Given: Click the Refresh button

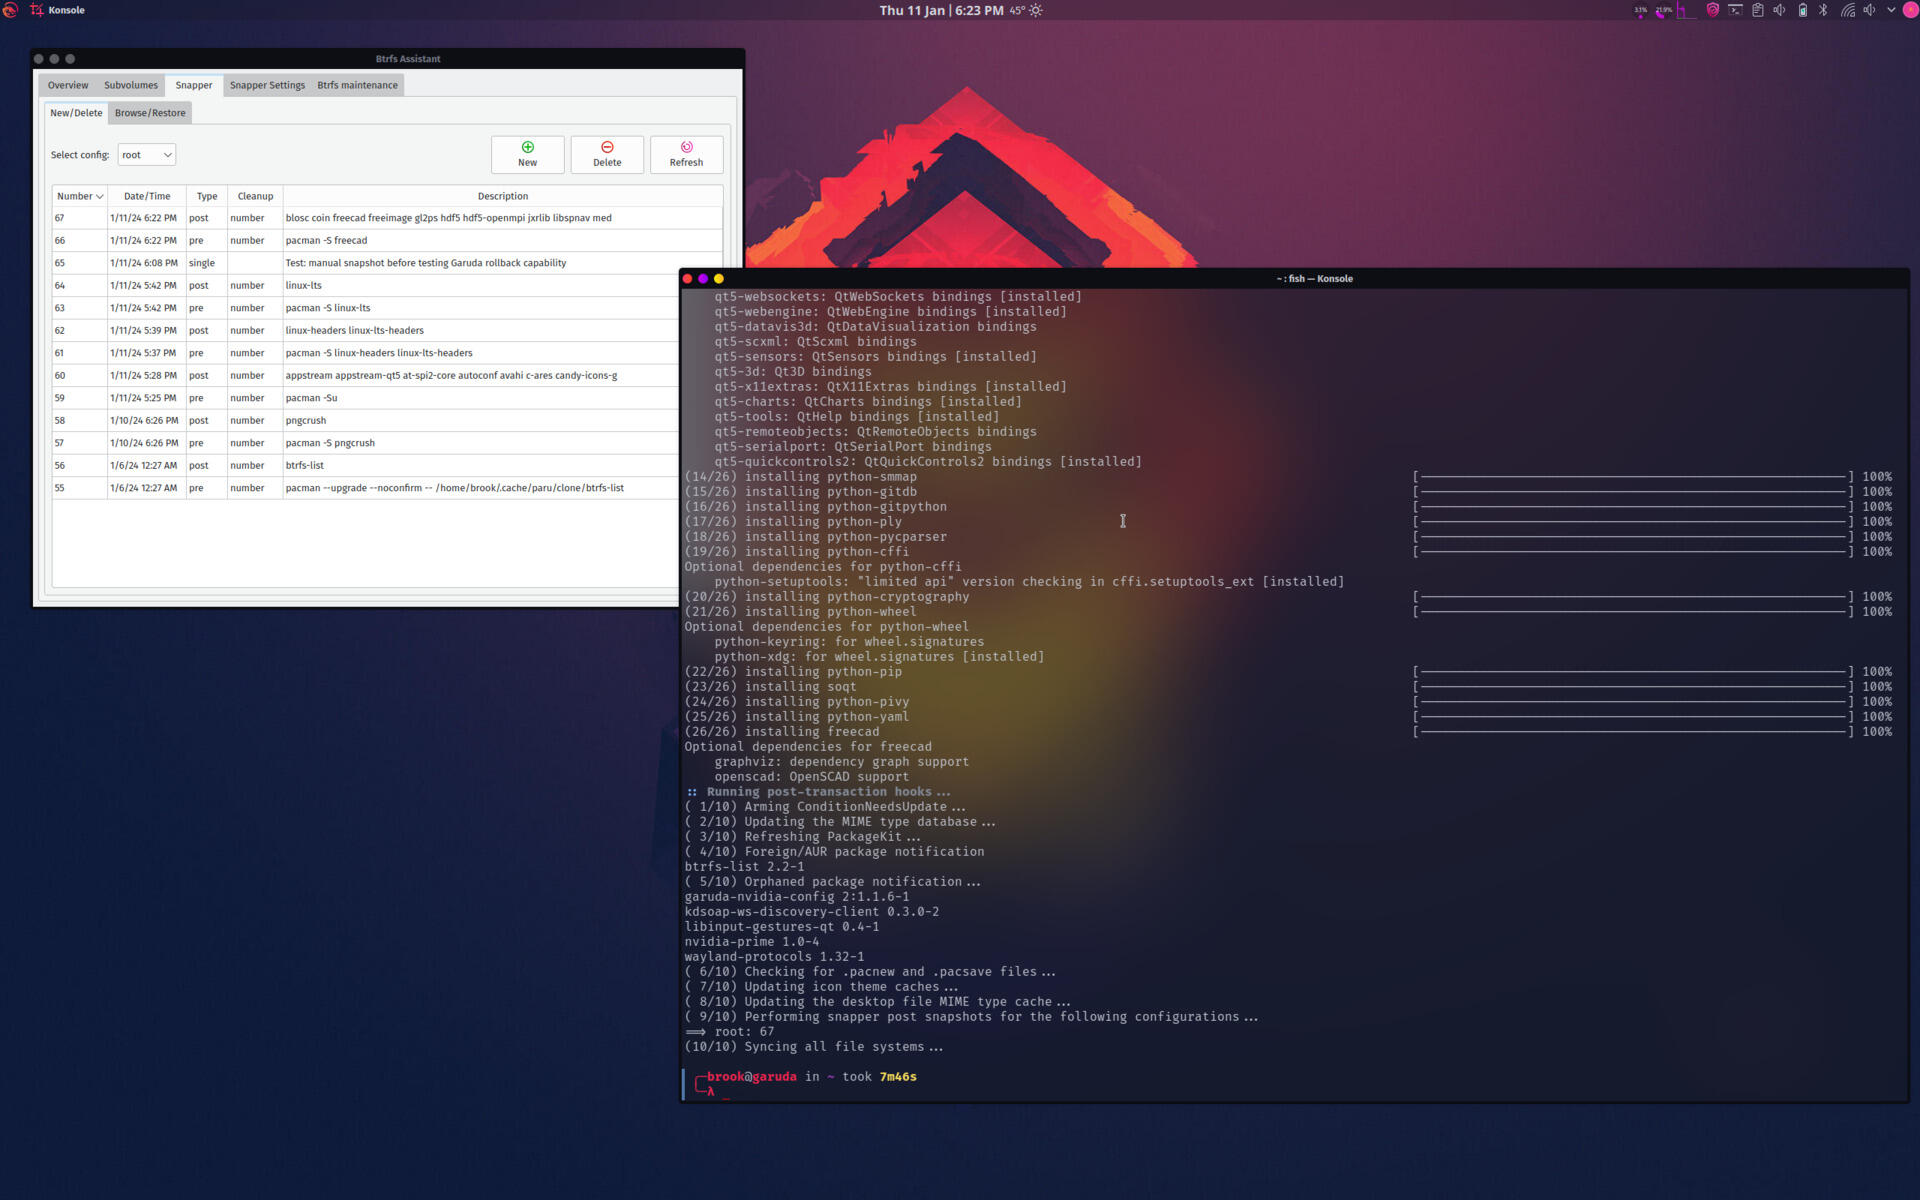Looking at the screenshot, I should coord(686,154).
